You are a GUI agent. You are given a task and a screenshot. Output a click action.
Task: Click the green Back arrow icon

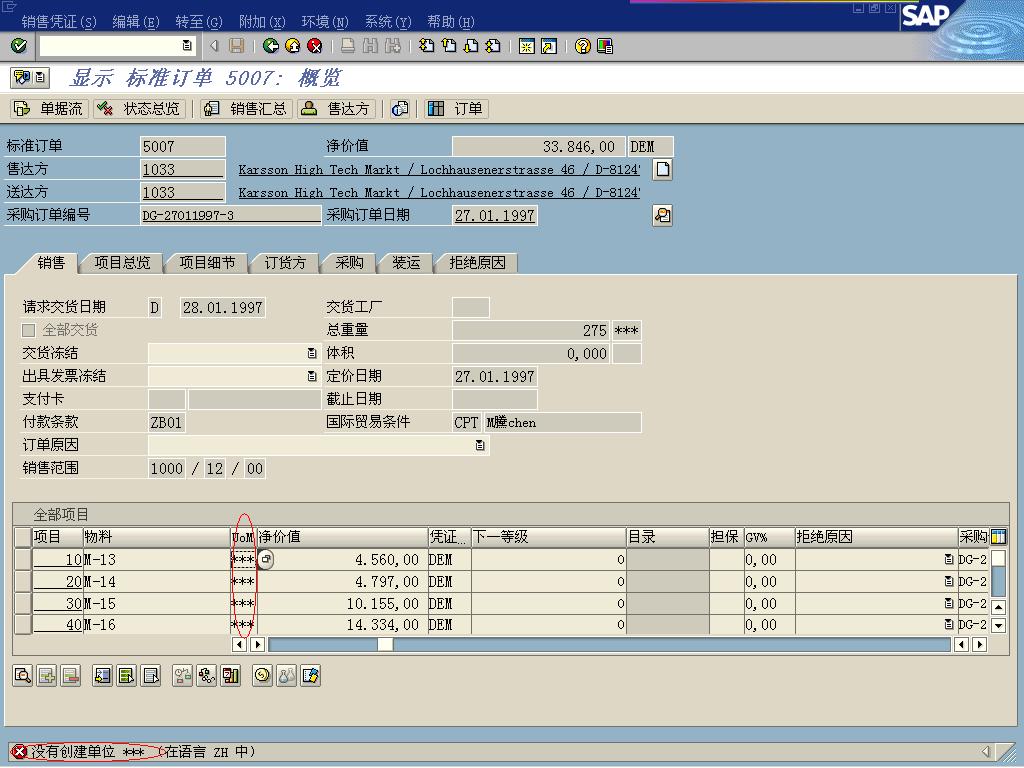pos(271,46)
